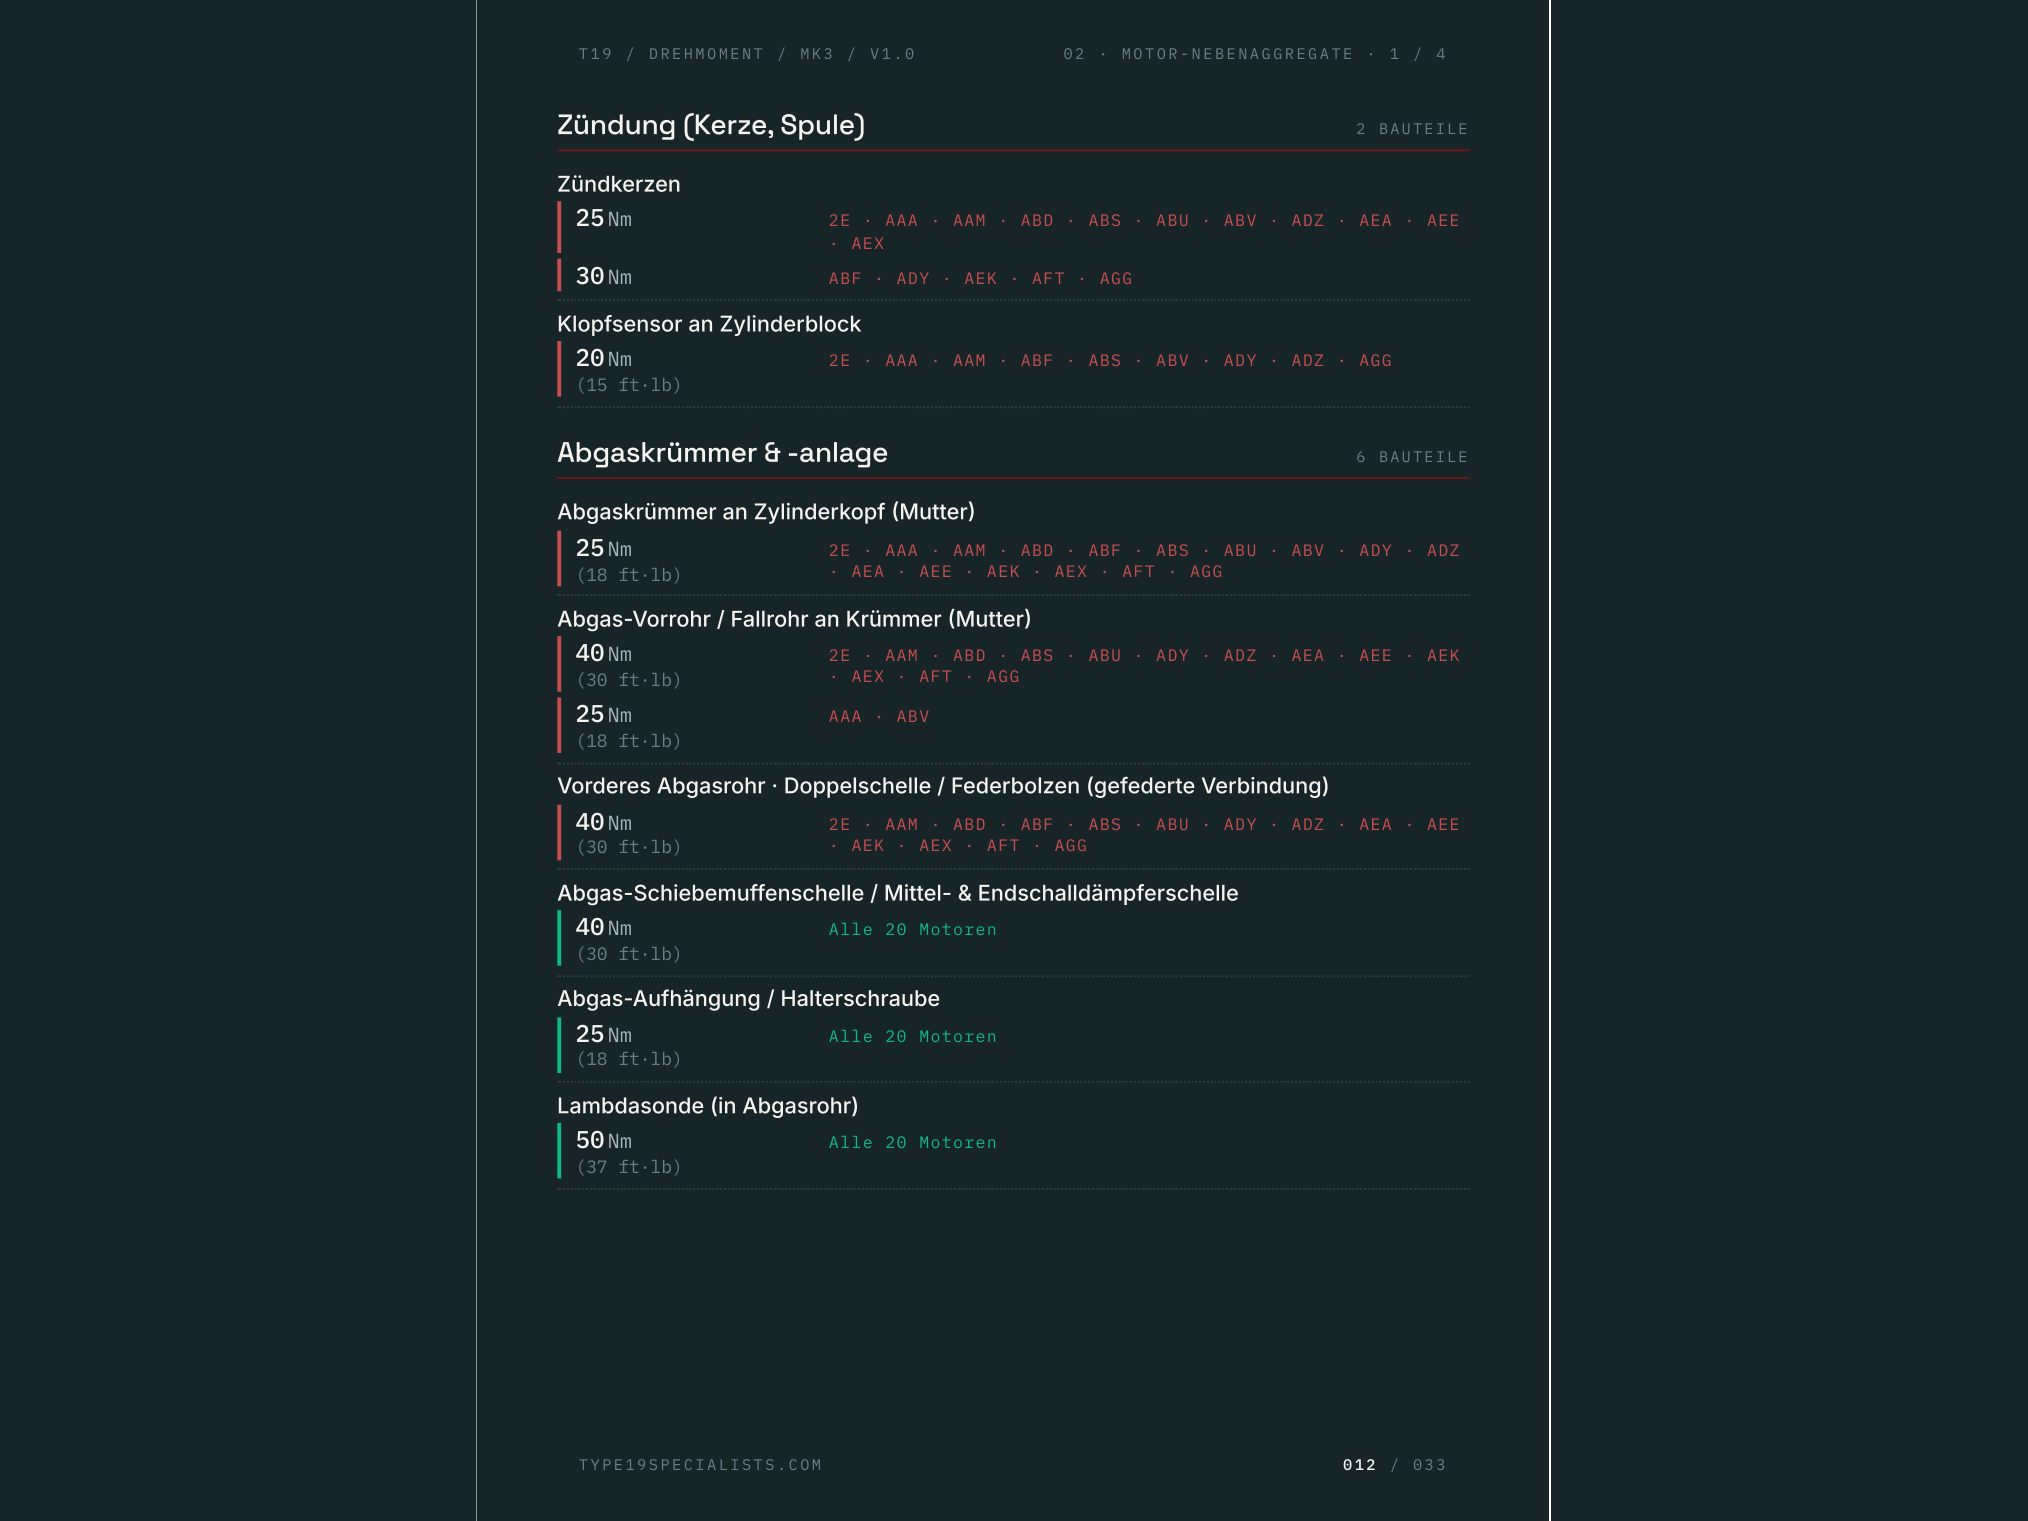Select engine codes AAA · ABV under Abgas-Vorrohr

(x=878, y=717)
